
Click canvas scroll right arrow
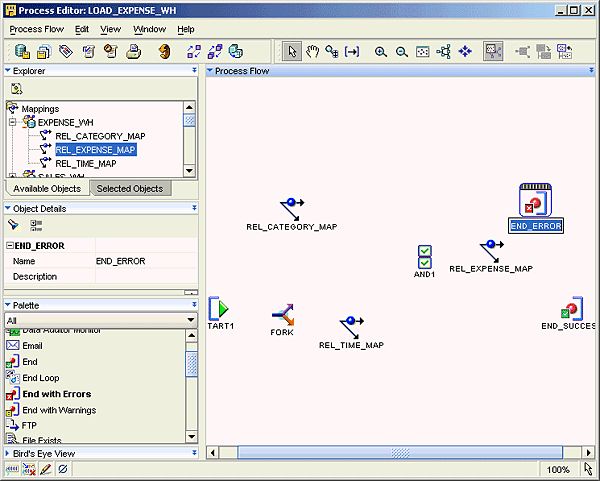click(589, 453)
